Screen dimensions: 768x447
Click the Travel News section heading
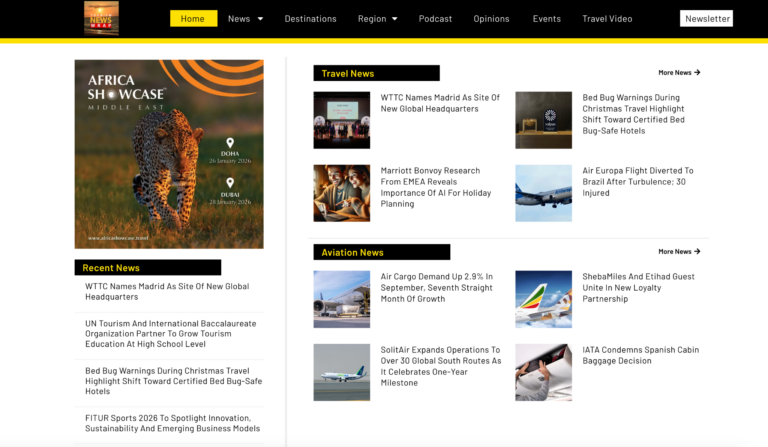(x=377, y=73)
